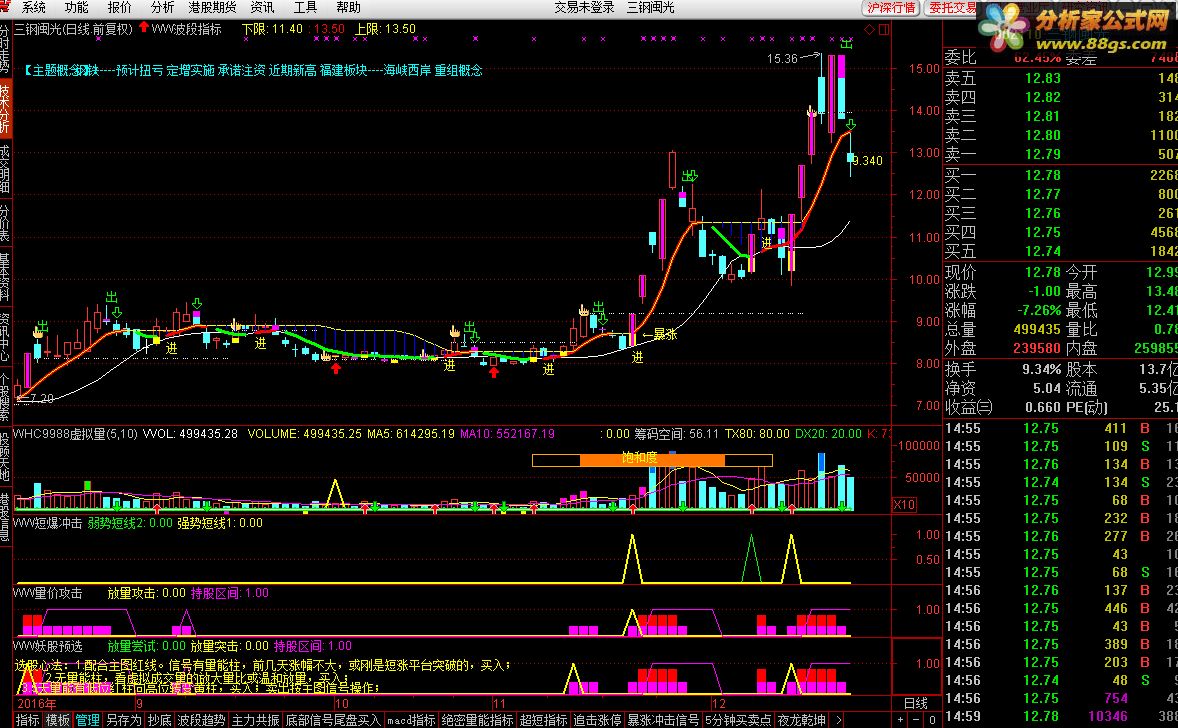Open the 报价 menu
The width and height of the screenshot is (1178, 728).
119,8
